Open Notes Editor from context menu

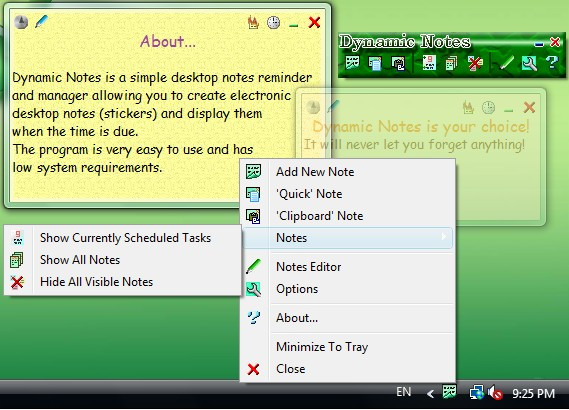pyautogui.click(x=348, y=267)
